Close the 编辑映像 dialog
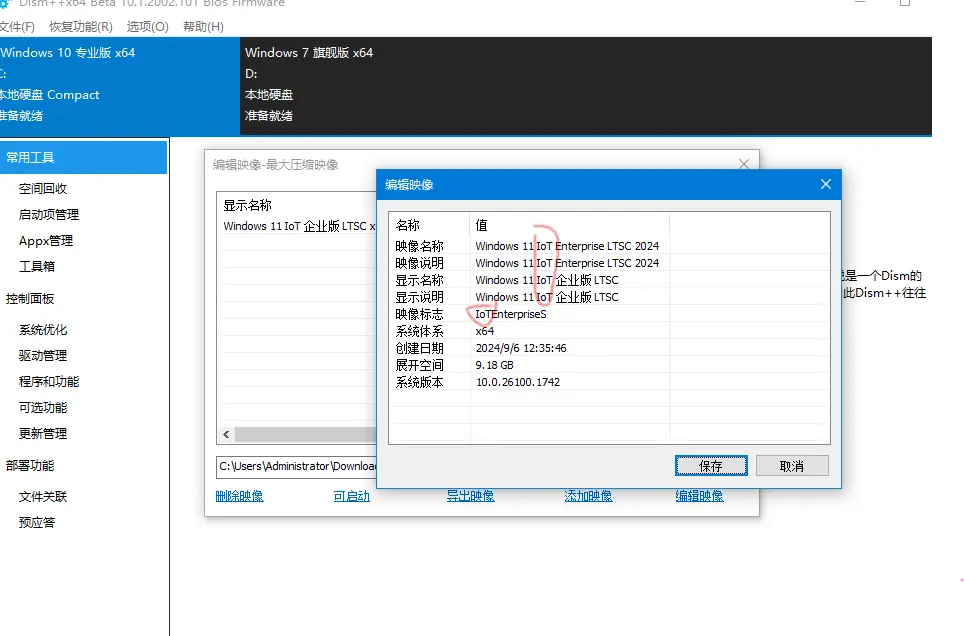This screenshot has width=965, height=636. 826,184
